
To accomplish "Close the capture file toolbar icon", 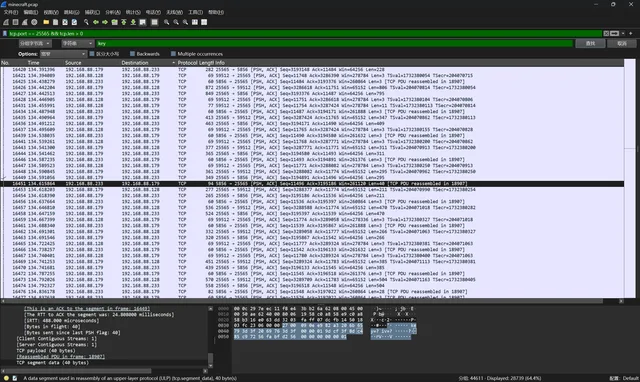I will click(x=65, y=22).
